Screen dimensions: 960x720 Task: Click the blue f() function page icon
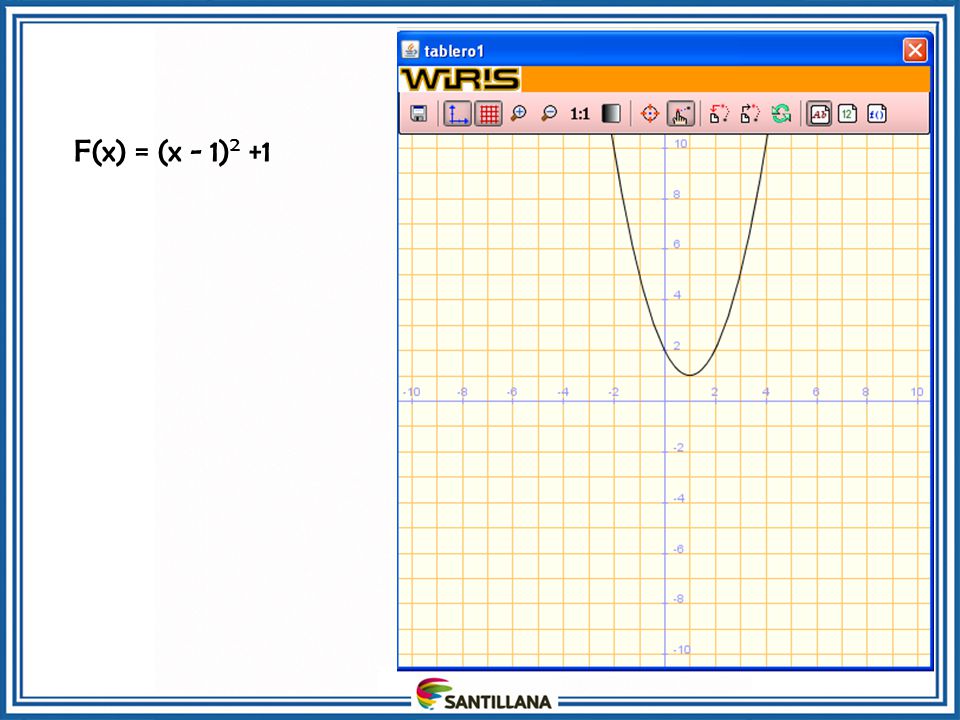tap(877, 114)
